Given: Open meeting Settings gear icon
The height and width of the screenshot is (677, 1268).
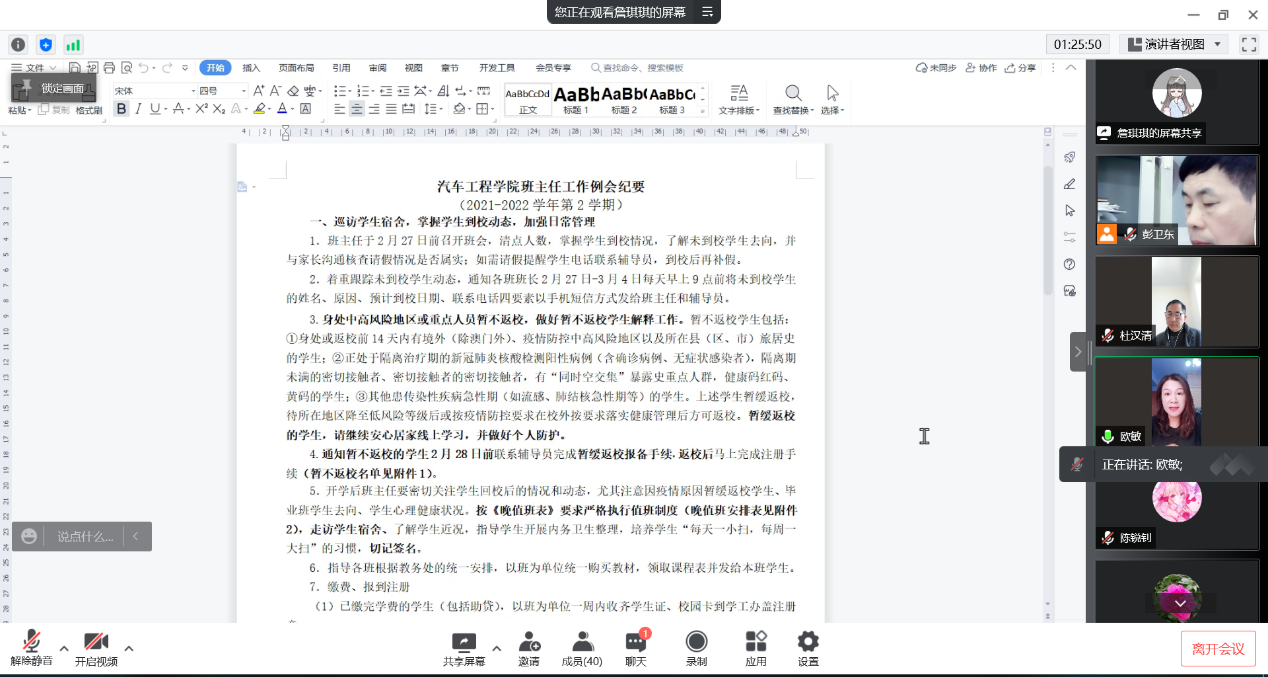Looking at the screenshot, I should [808, 642].
